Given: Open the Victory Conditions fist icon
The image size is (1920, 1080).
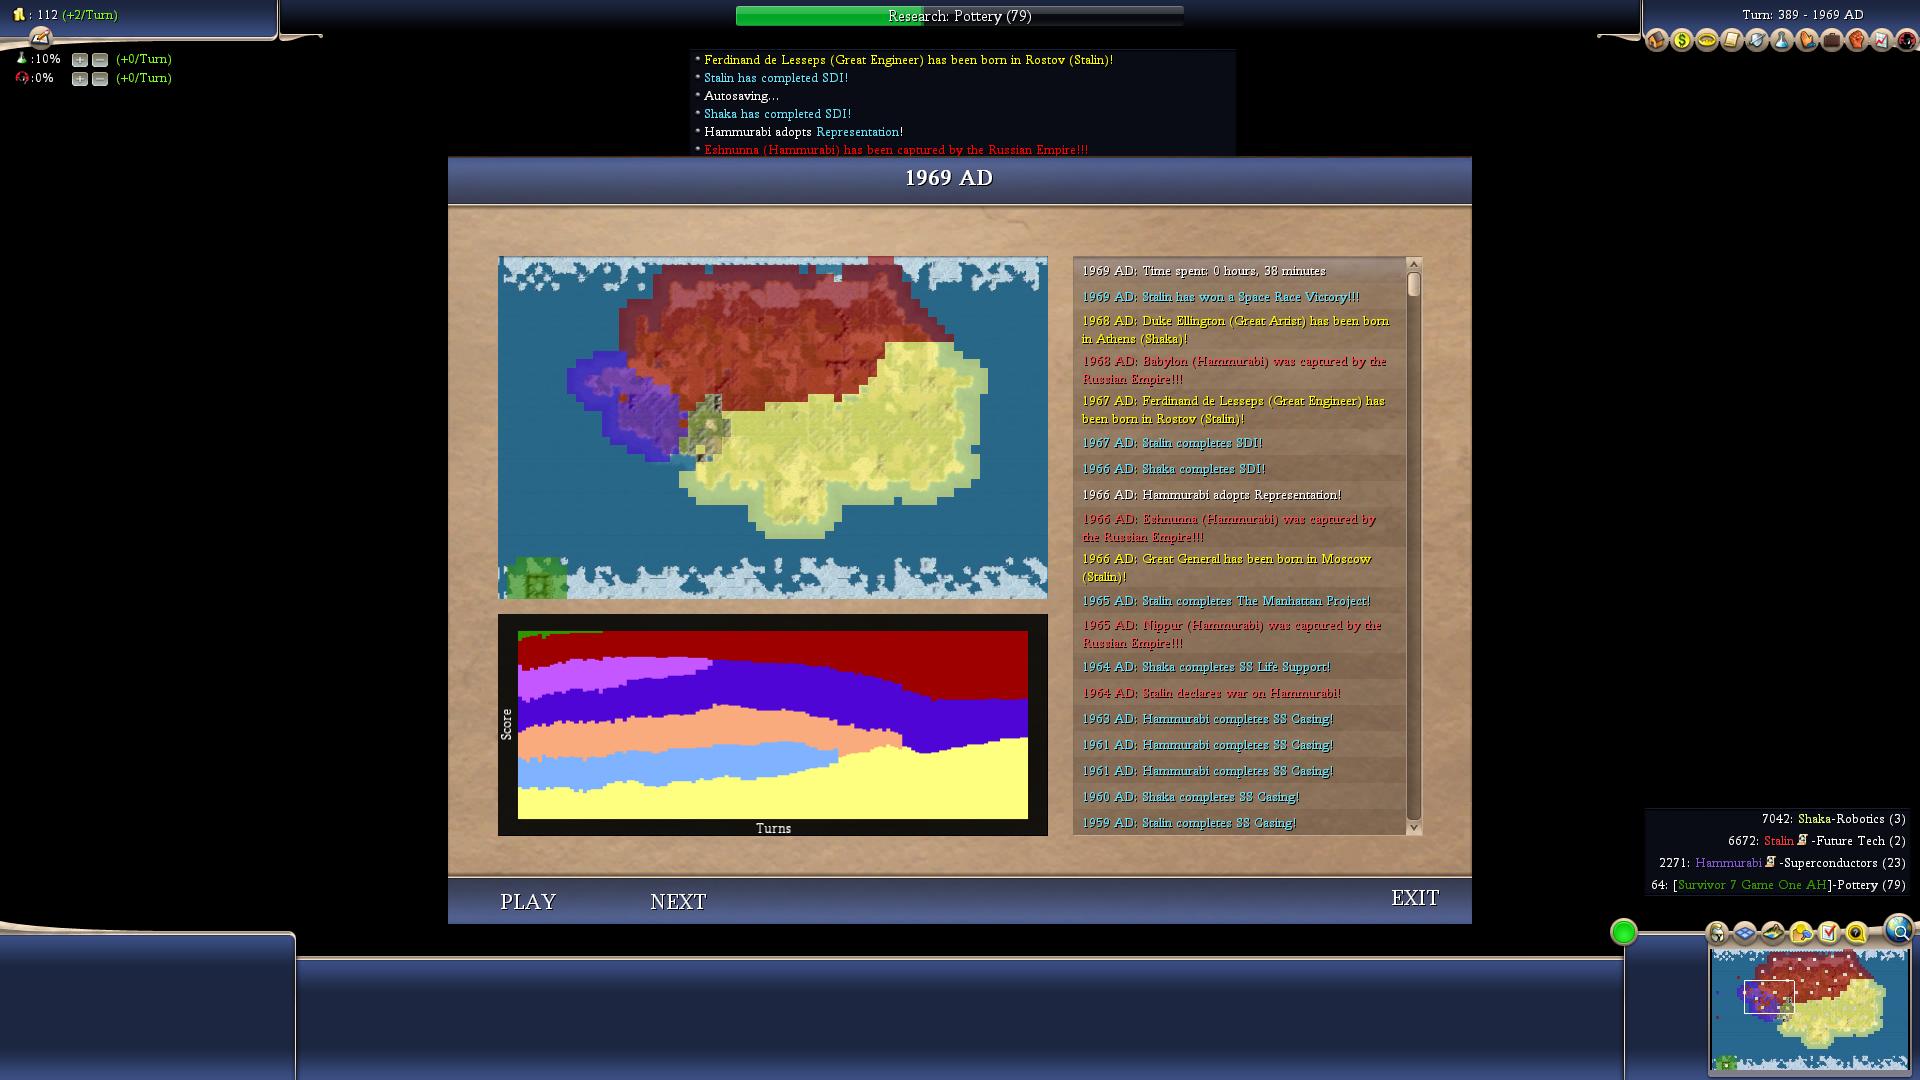Looking at the screenshot, I should pos(1857,40).
